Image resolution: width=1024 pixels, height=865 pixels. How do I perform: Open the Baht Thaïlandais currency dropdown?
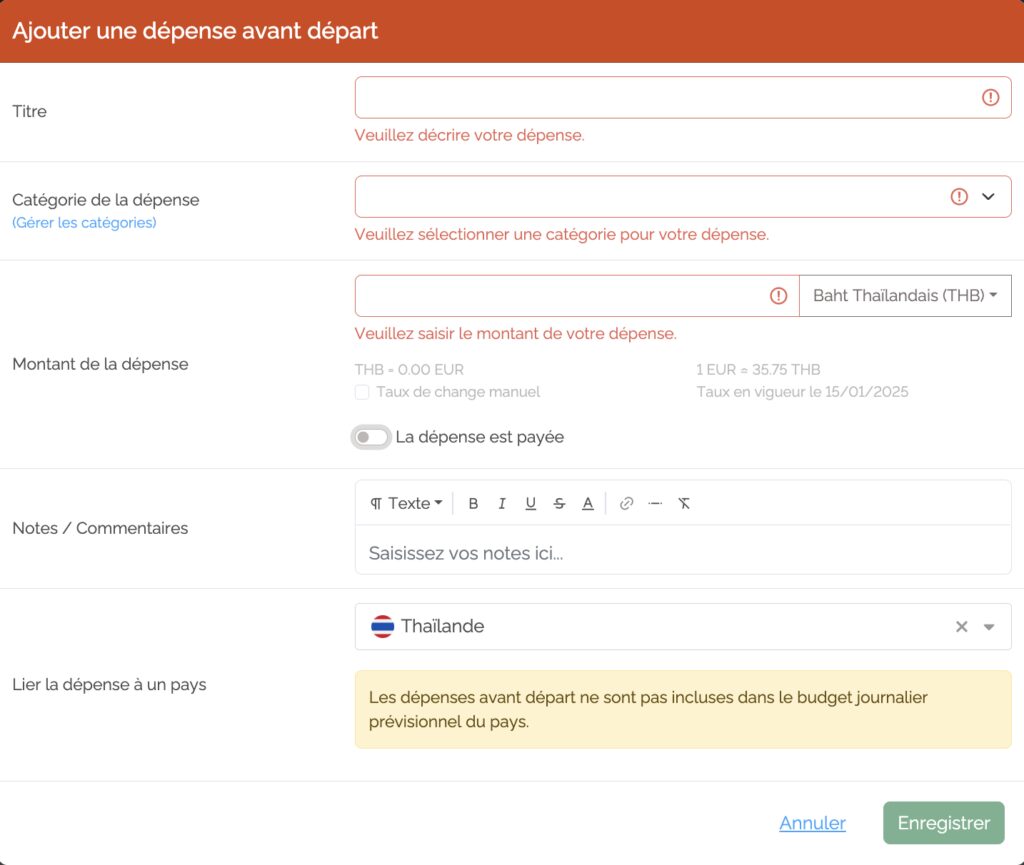[x=905, y=296]
